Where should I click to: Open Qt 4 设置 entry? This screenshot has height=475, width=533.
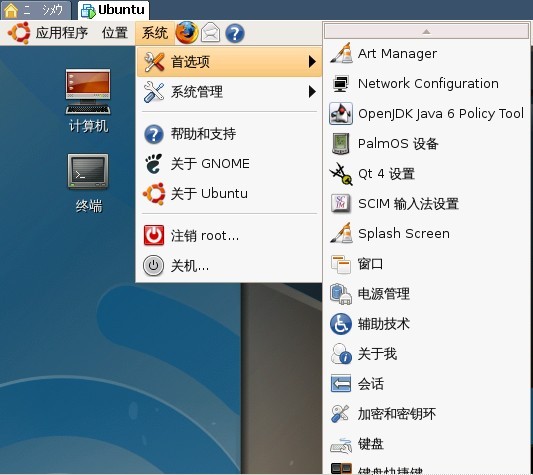426,174
